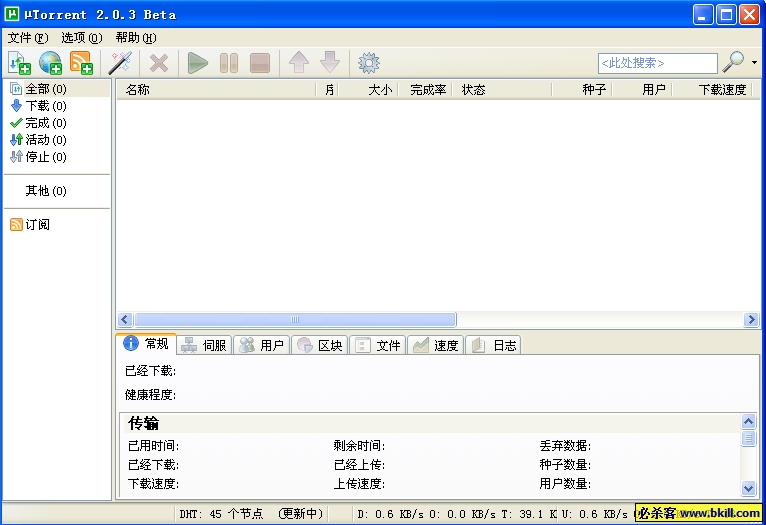Click the Add Torrent toolbar icon
The width and height of the screenshot is (766, 525).
[x=19, y=63]
